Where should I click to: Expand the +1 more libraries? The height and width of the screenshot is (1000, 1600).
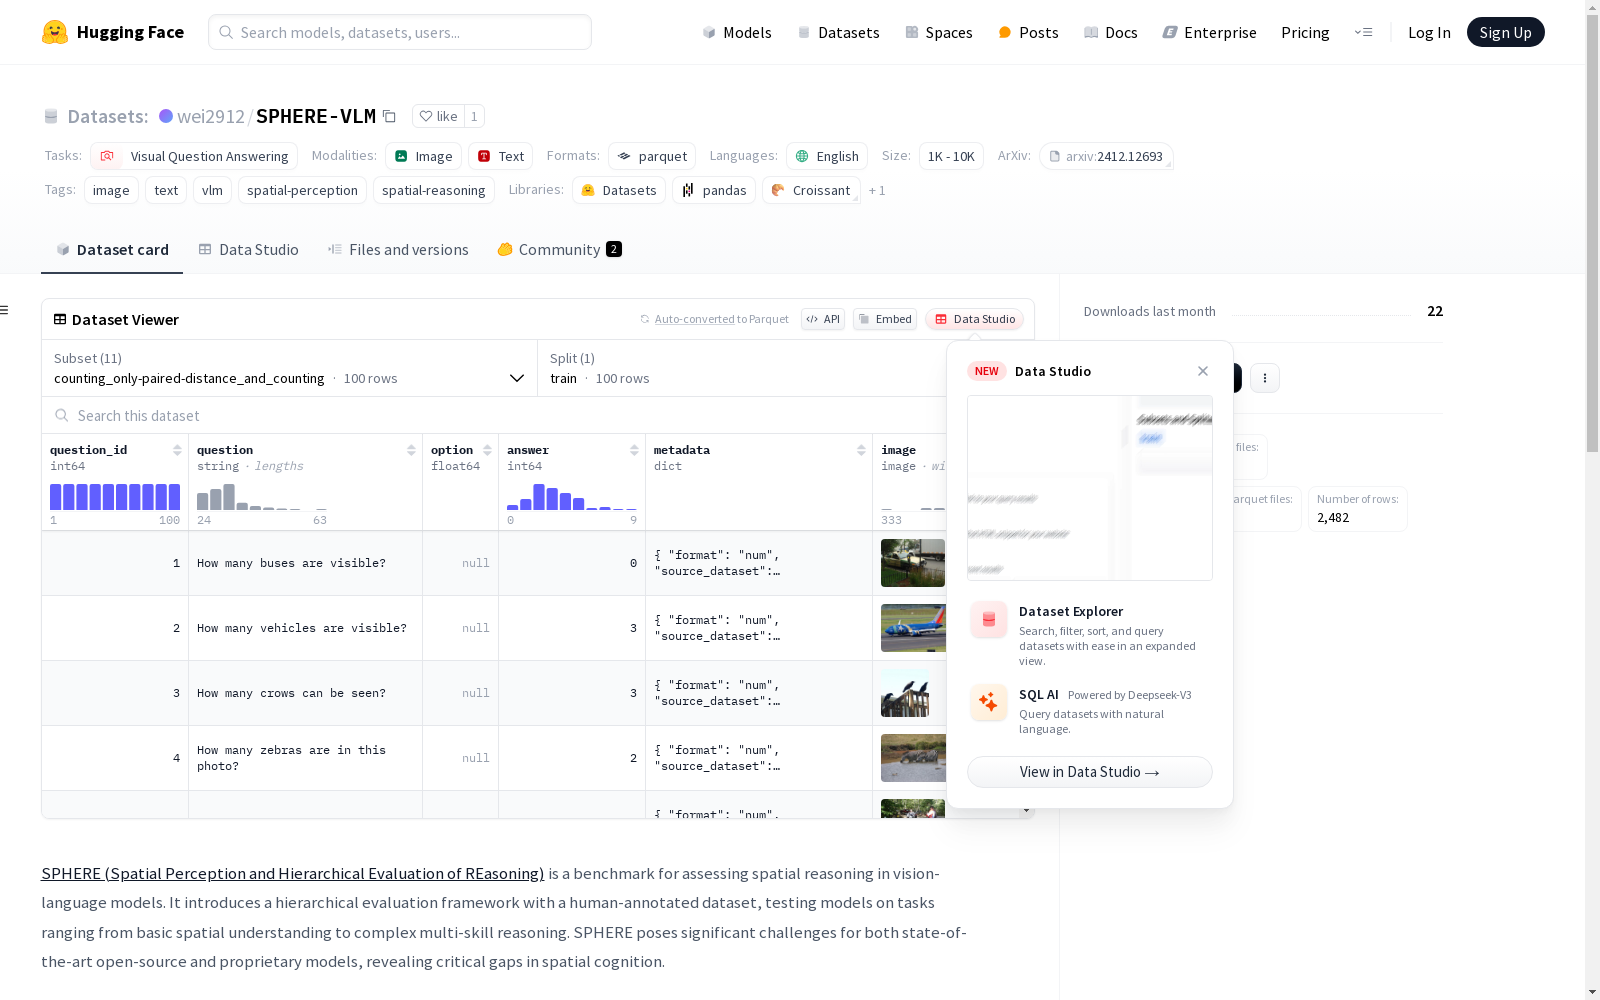(x=877, y=190)
